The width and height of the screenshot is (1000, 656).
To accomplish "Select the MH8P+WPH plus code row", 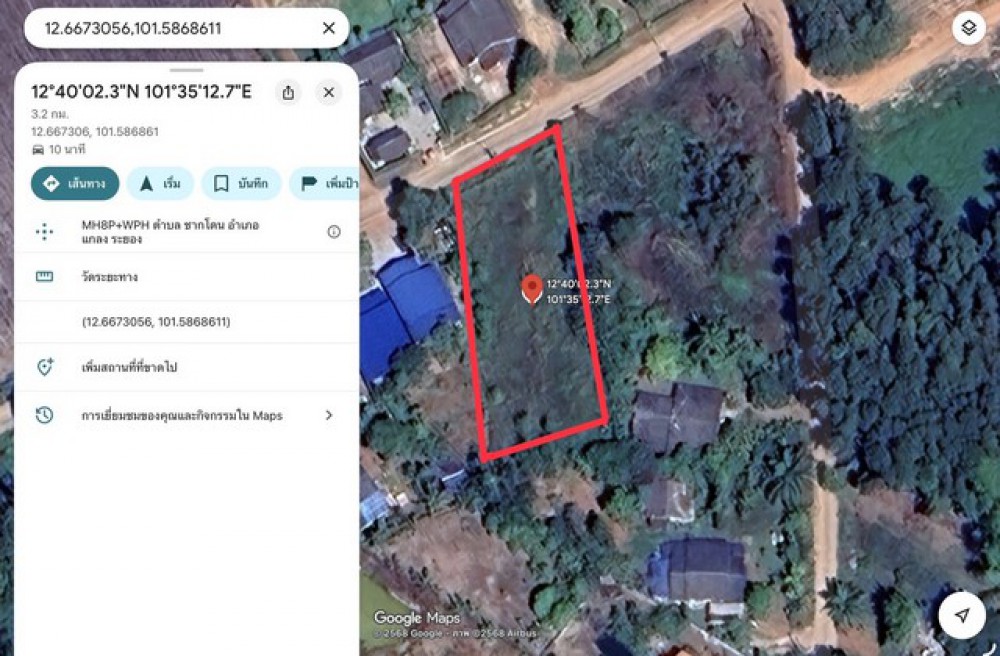I will [x=187, y=232].
